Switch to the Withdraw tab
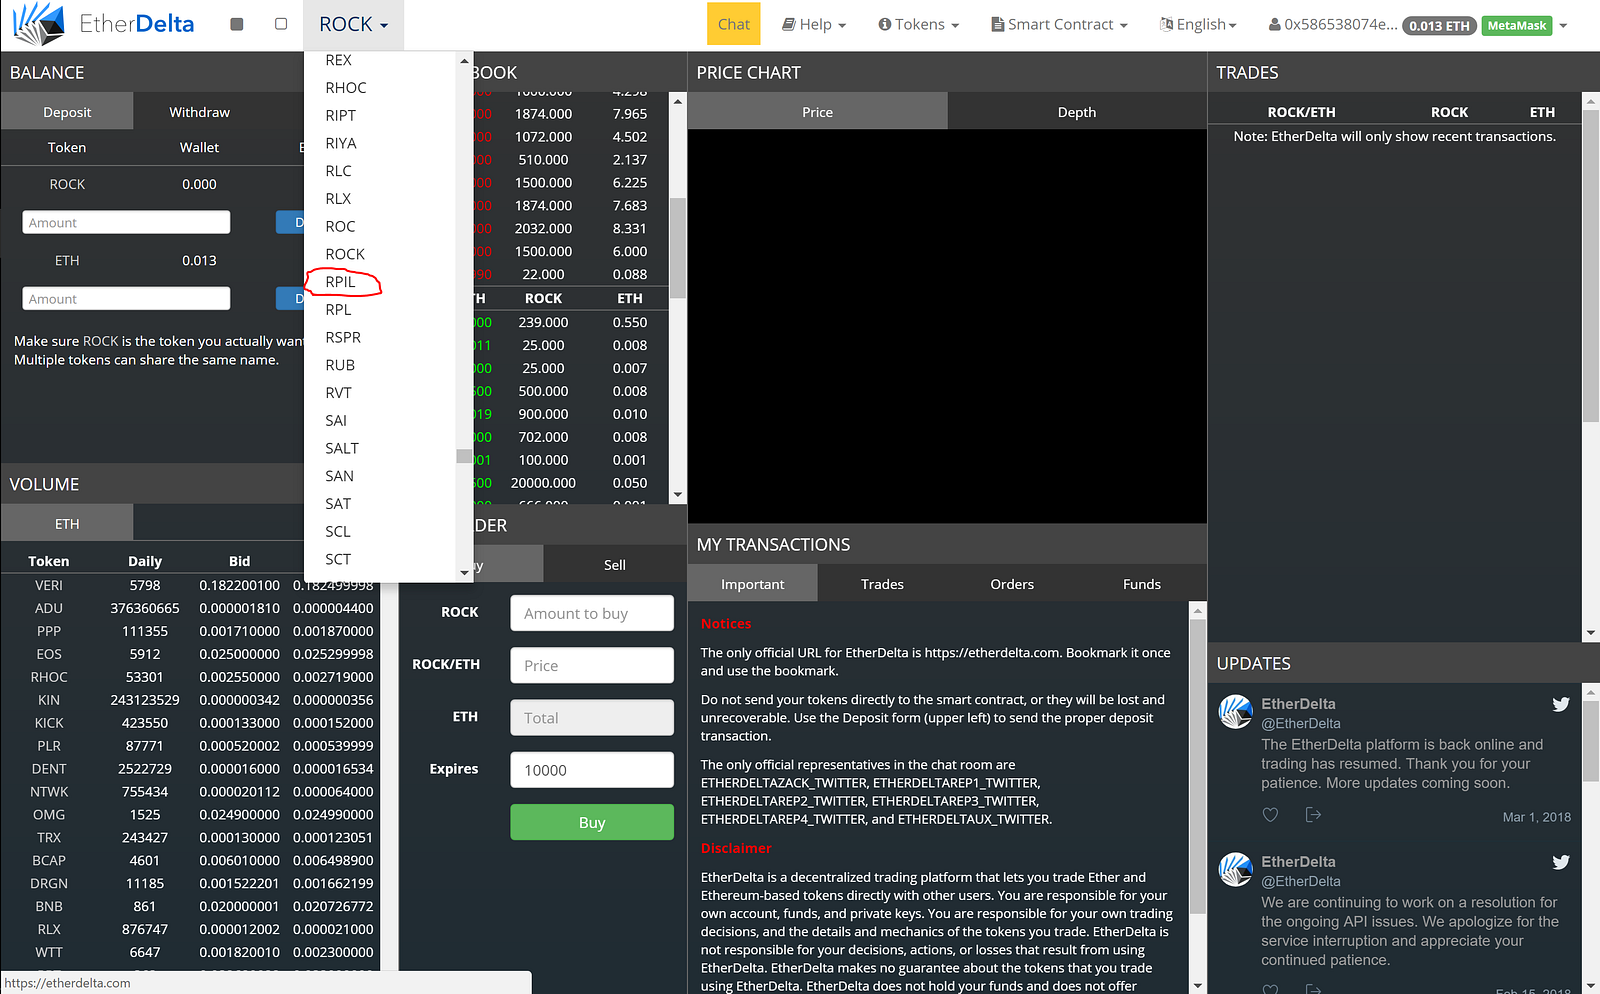1600x994 pixels. point(199,112)
